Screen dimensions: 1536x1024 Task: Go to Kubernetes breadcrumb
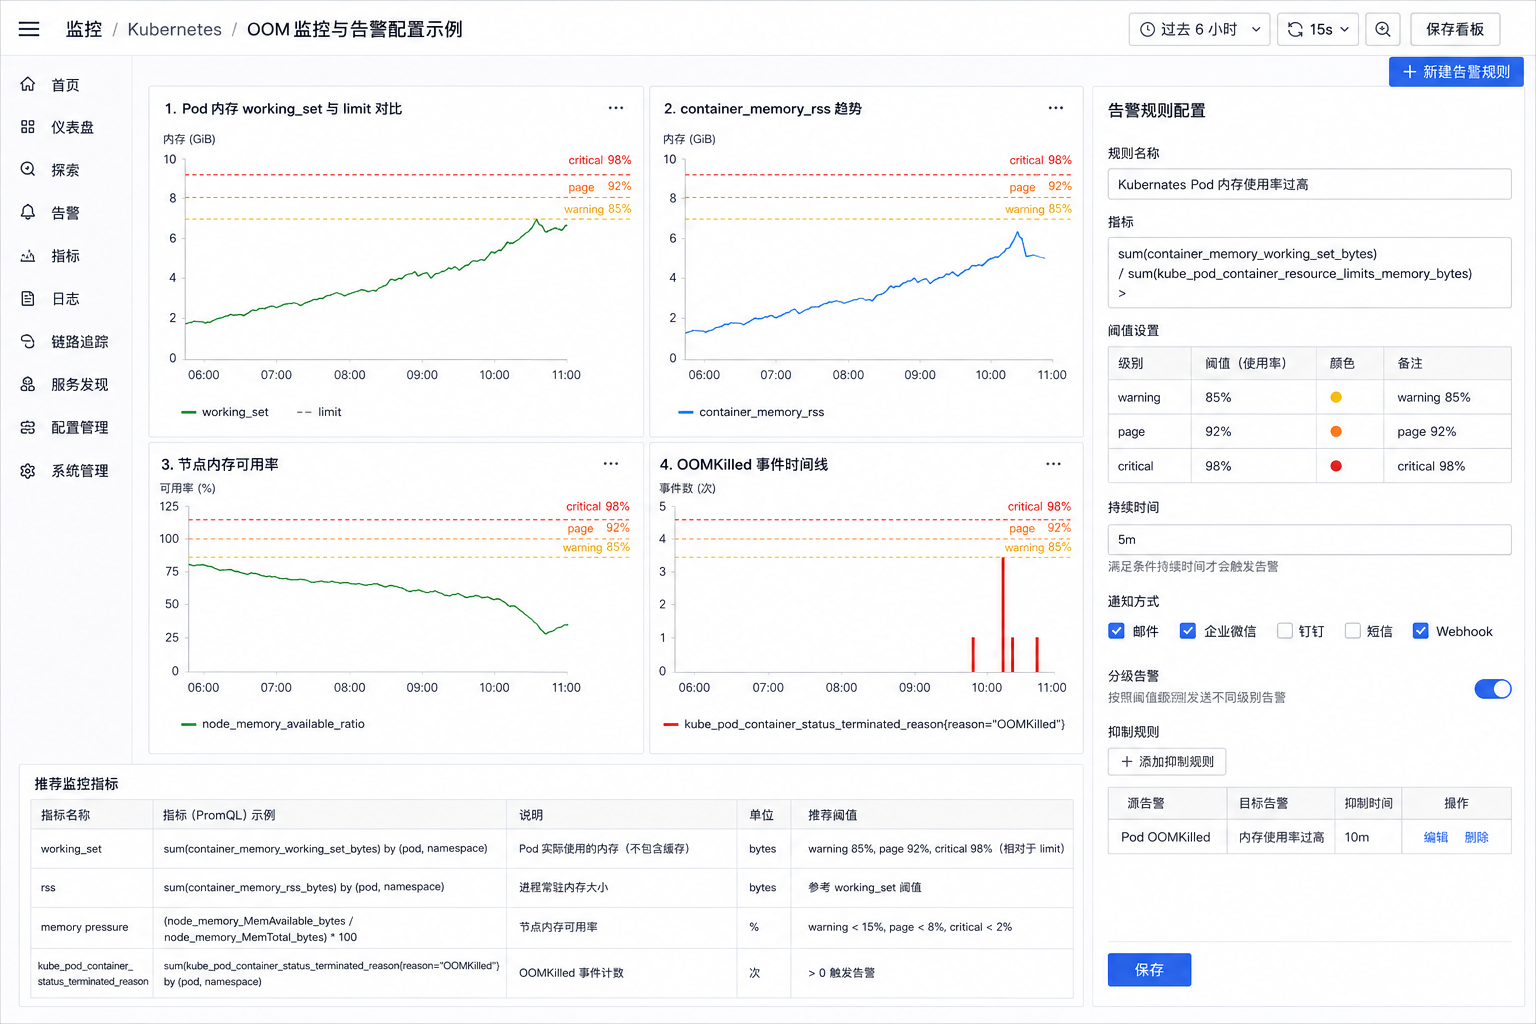[x=175, y=29]
